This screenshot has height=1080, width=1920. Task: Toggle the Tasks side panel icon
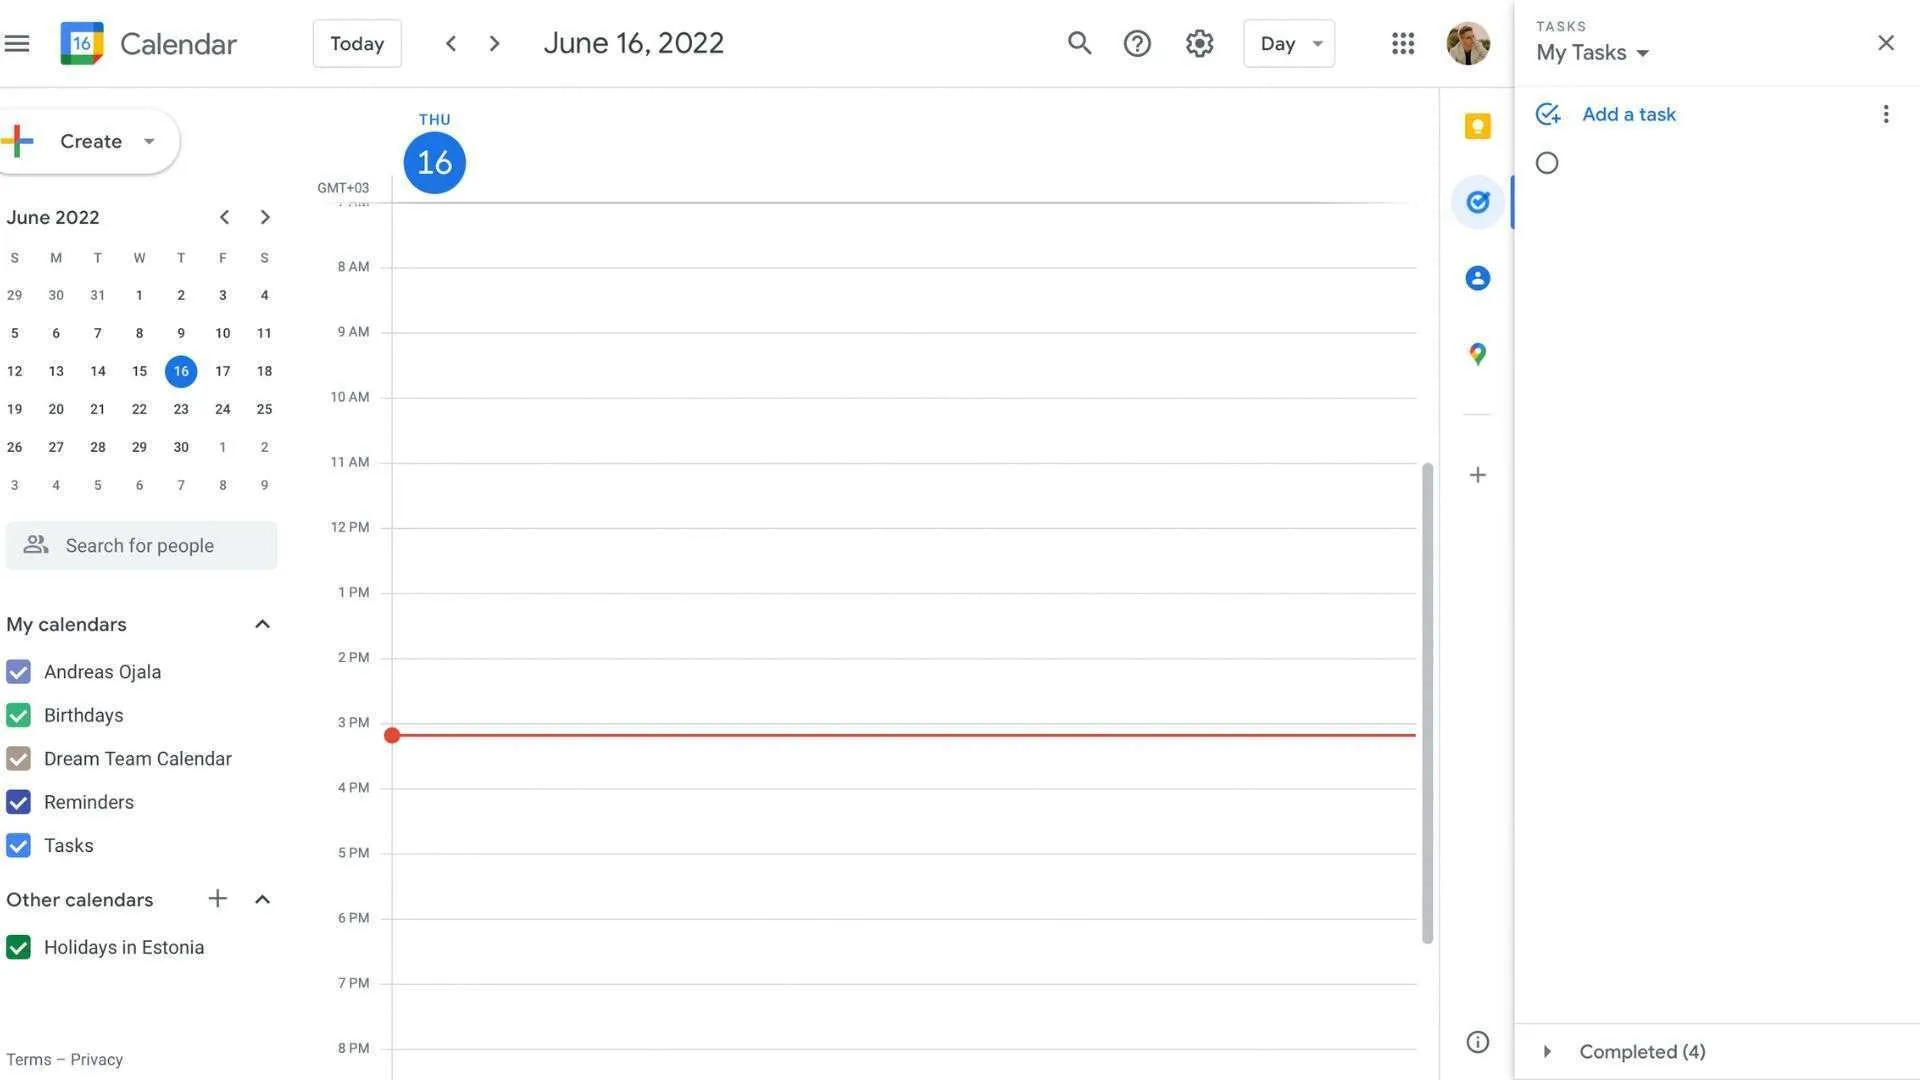coord(1477,202)
